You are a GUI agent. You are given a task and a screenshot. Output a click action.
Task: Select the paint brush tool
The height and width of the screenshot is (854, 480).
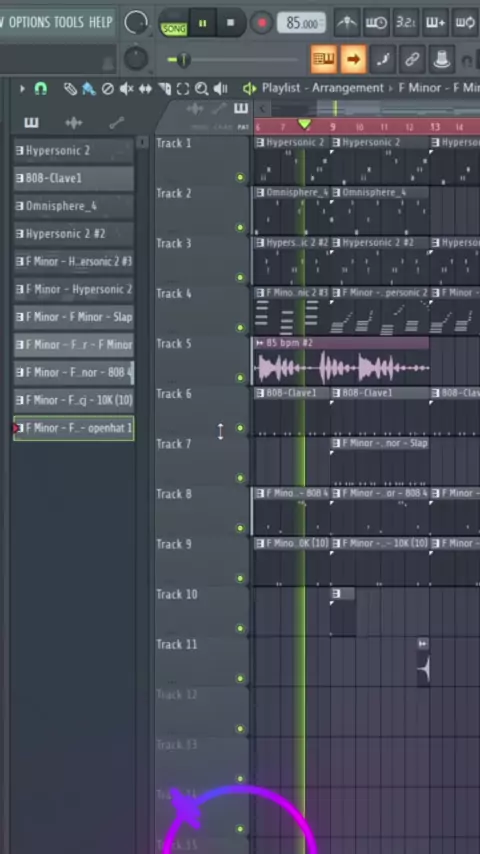click(89, 89)
